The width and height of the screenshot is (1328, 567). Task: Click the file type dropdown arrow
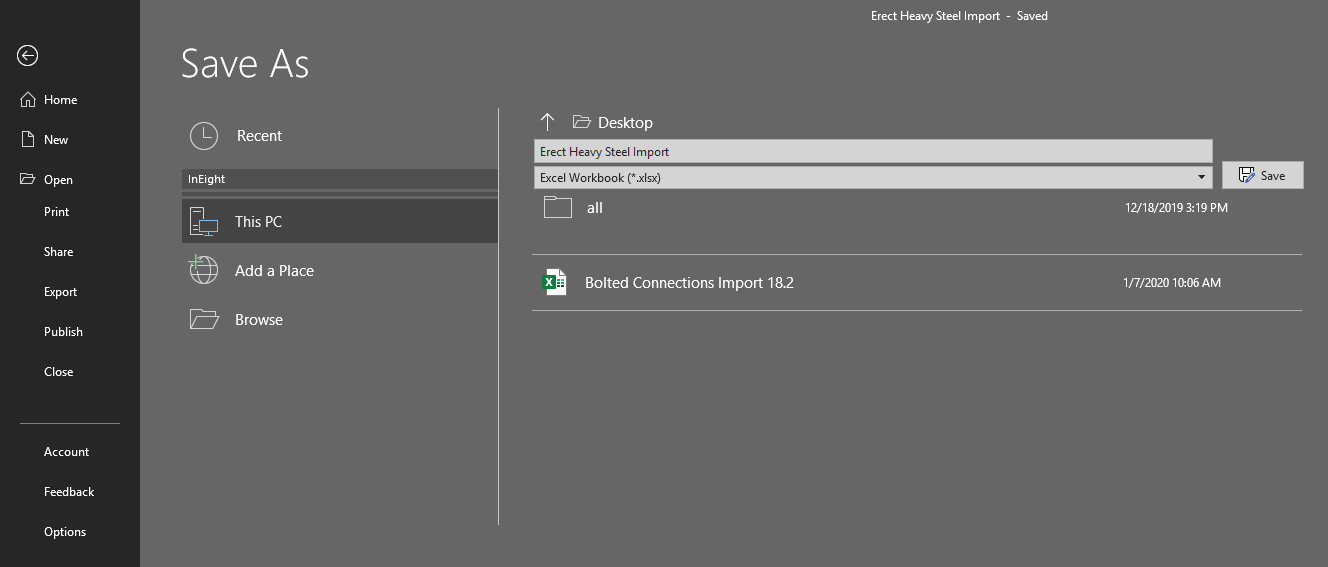pos(1201,177)
